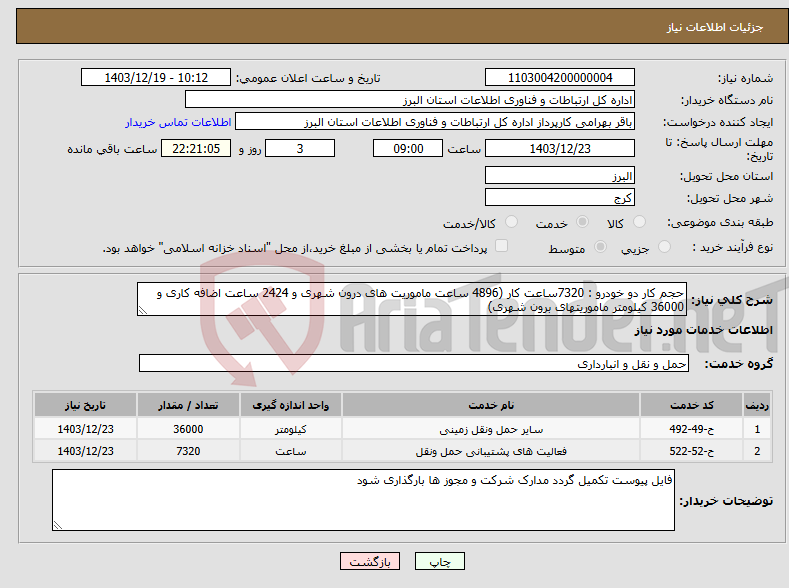Viewport: 789px width, 588px height.
Task: Click the نام خدمت column header
Action: 491,405
